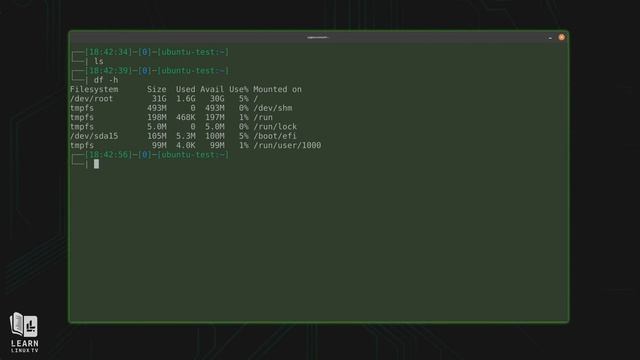
Task: Close the terminal window with the orange button
Action: pos(562,37)
